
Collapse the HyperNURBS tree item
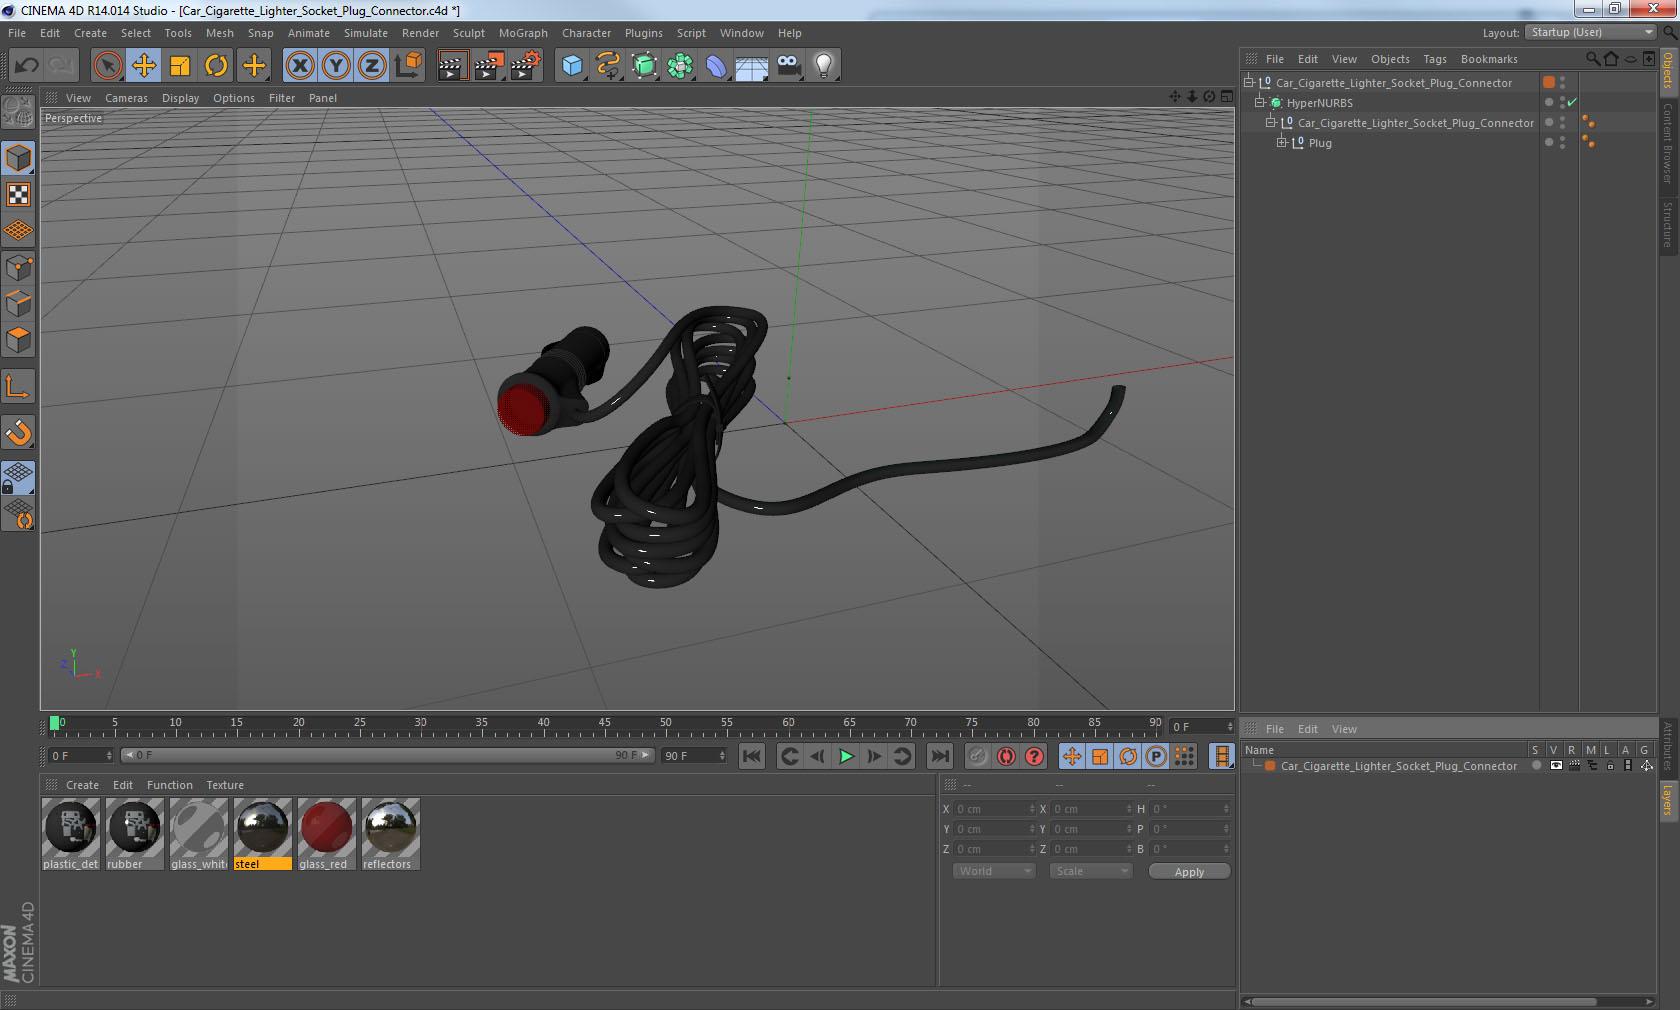1260,103
